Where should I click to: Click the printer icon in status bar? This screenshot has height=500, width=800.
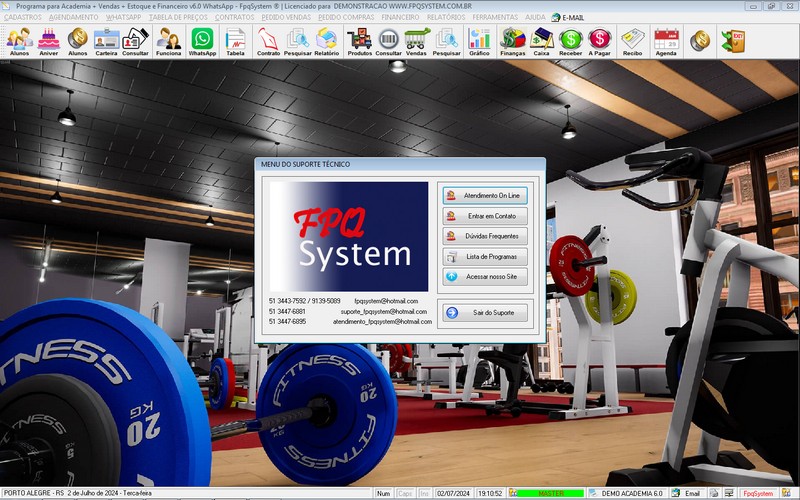pos(714,493)
